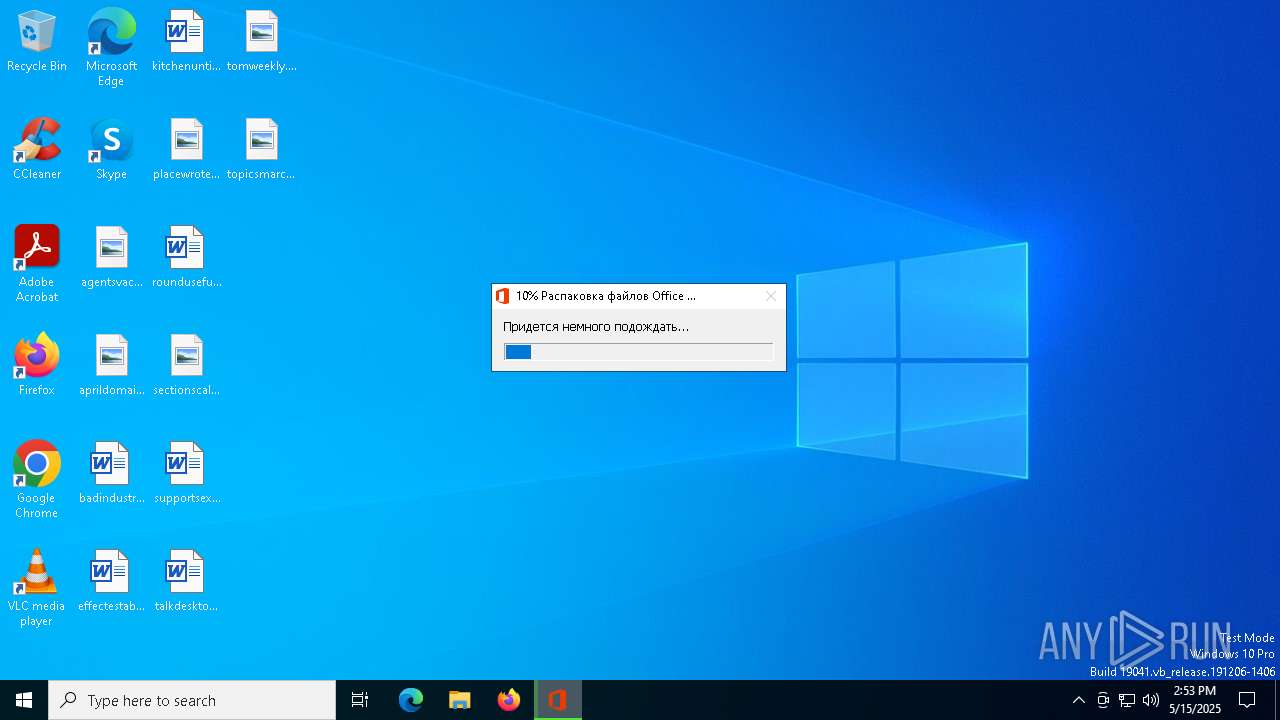Select the Skype desktop shortcut
Viewport: 1280px width, 720px height.
click(x=111, y=150)
